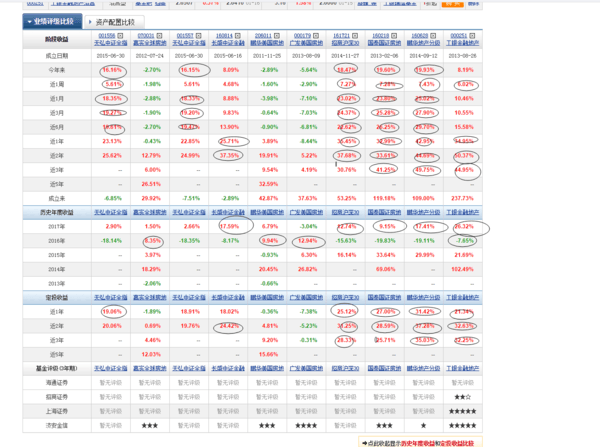The width and height of the screenshot is (600, 447).
Task: Click the 26.51% value in 近5年 row
Action: point(151,184)
